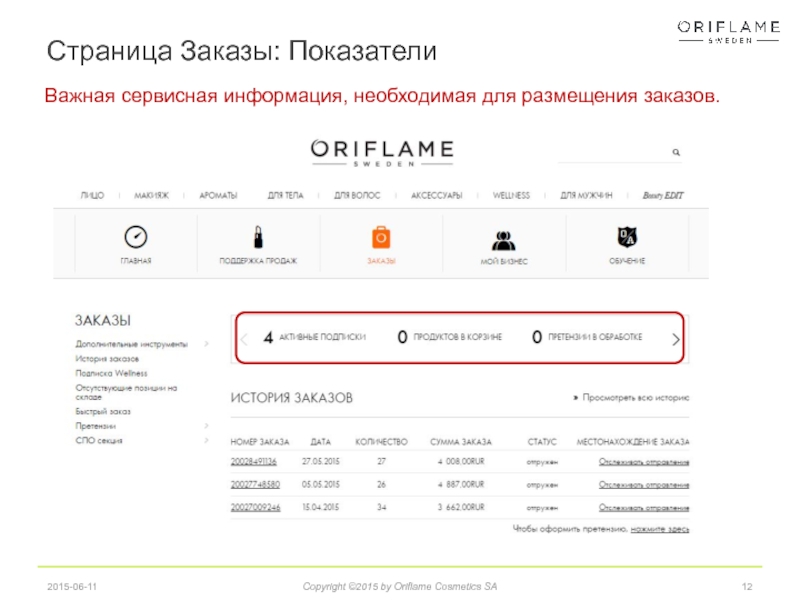This screenshot has width=800, height=600.
Task: Click the ИСТОРИЯ ЗАКАЗОВ section heading
Action: [291, 398]
